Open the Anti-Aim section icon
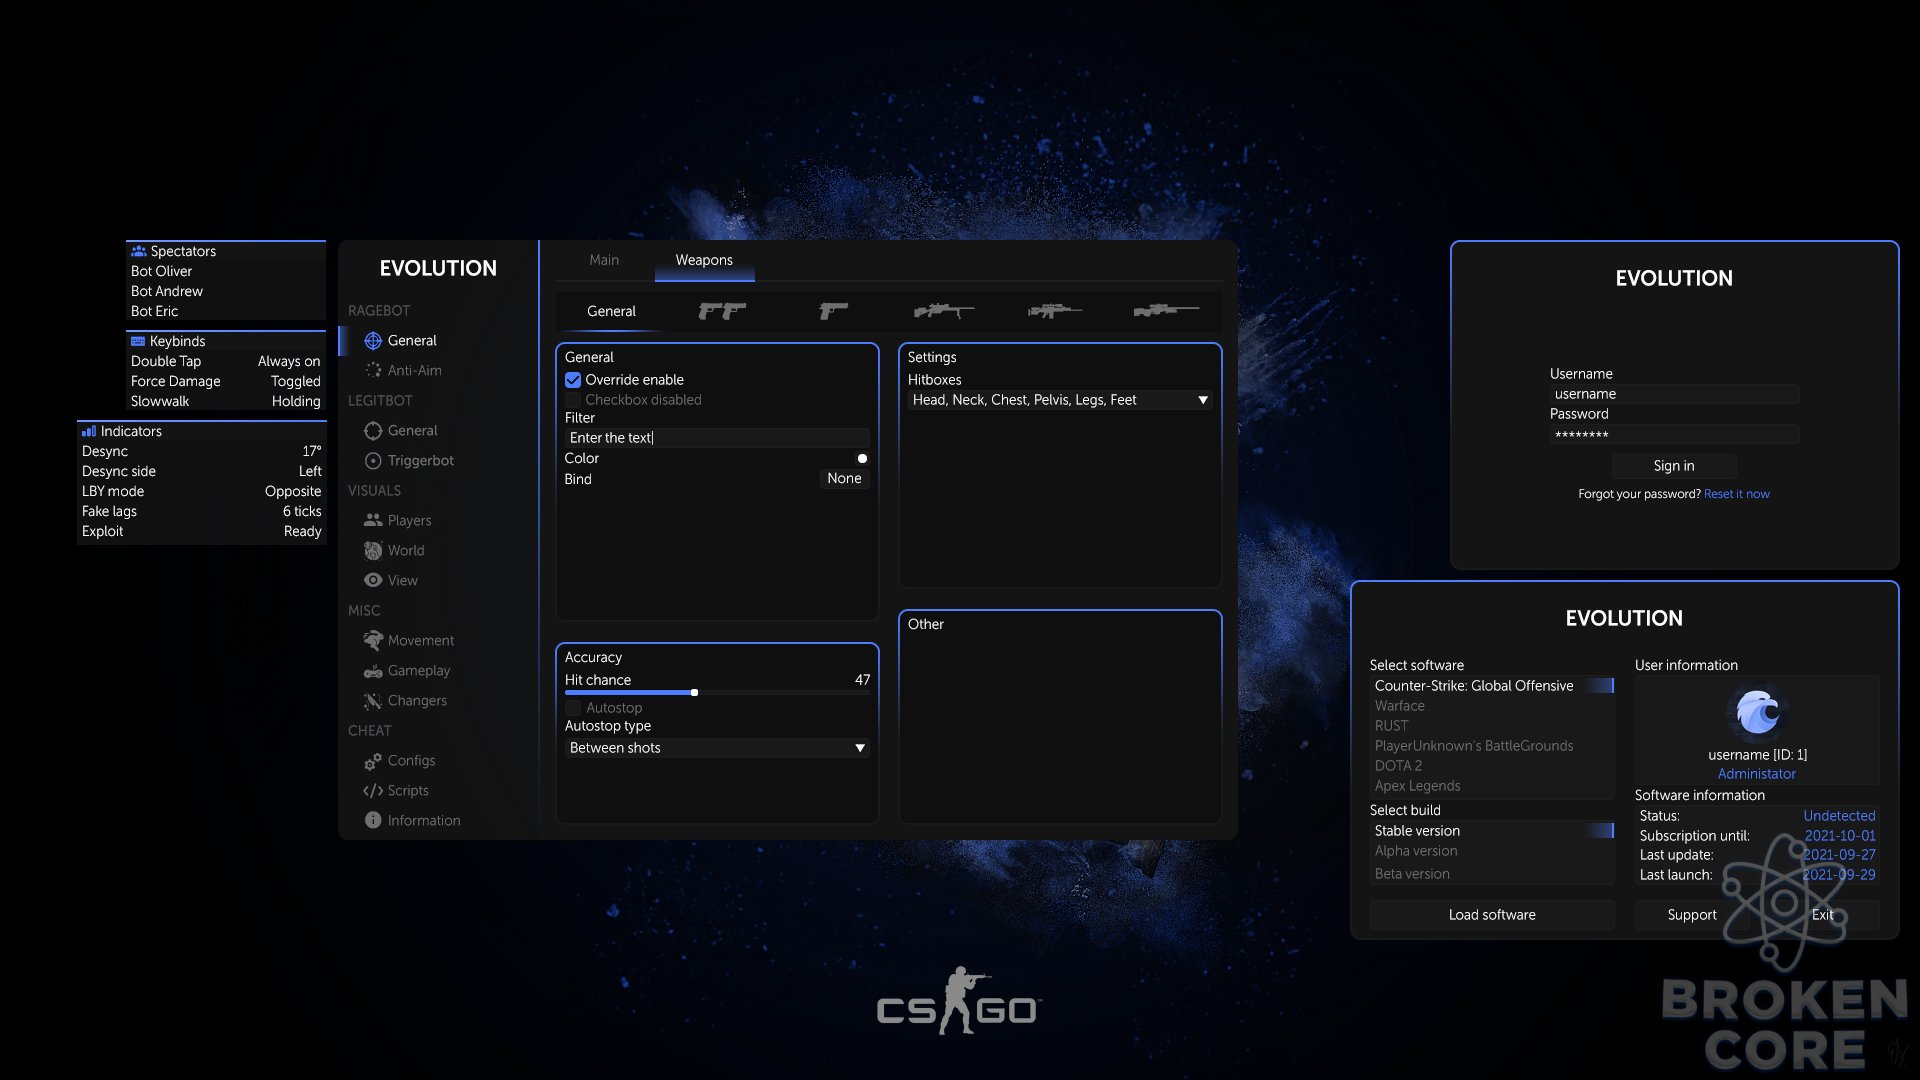The height and width of the screenshot is (1080, 1920). click(x=373, y=370)
